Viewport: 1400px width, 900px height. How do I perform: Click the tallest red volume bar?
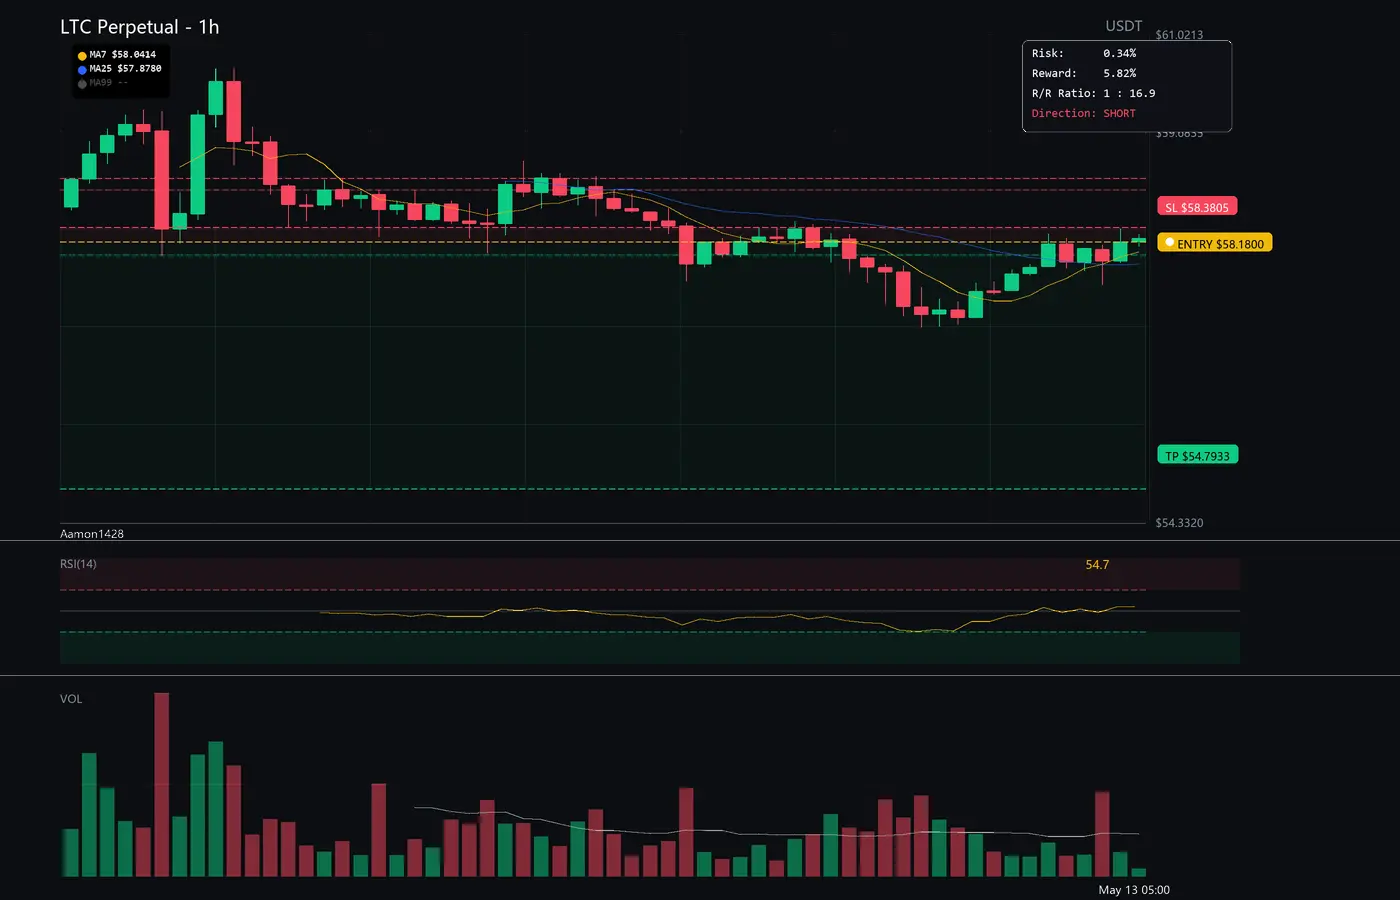pos(162,785)
